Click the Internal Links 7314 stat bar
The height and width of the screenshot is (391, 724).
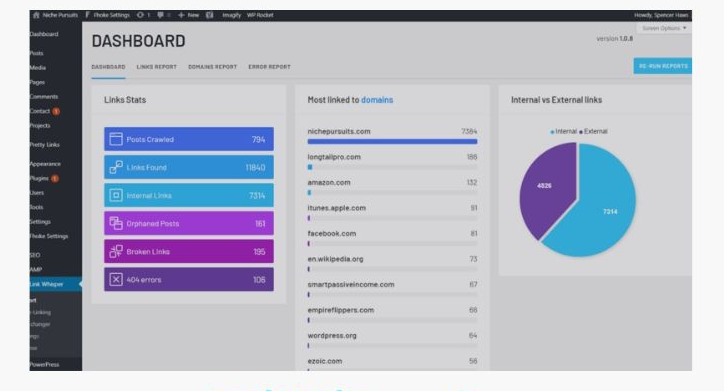pyautogui.click(x=189, y=195)
